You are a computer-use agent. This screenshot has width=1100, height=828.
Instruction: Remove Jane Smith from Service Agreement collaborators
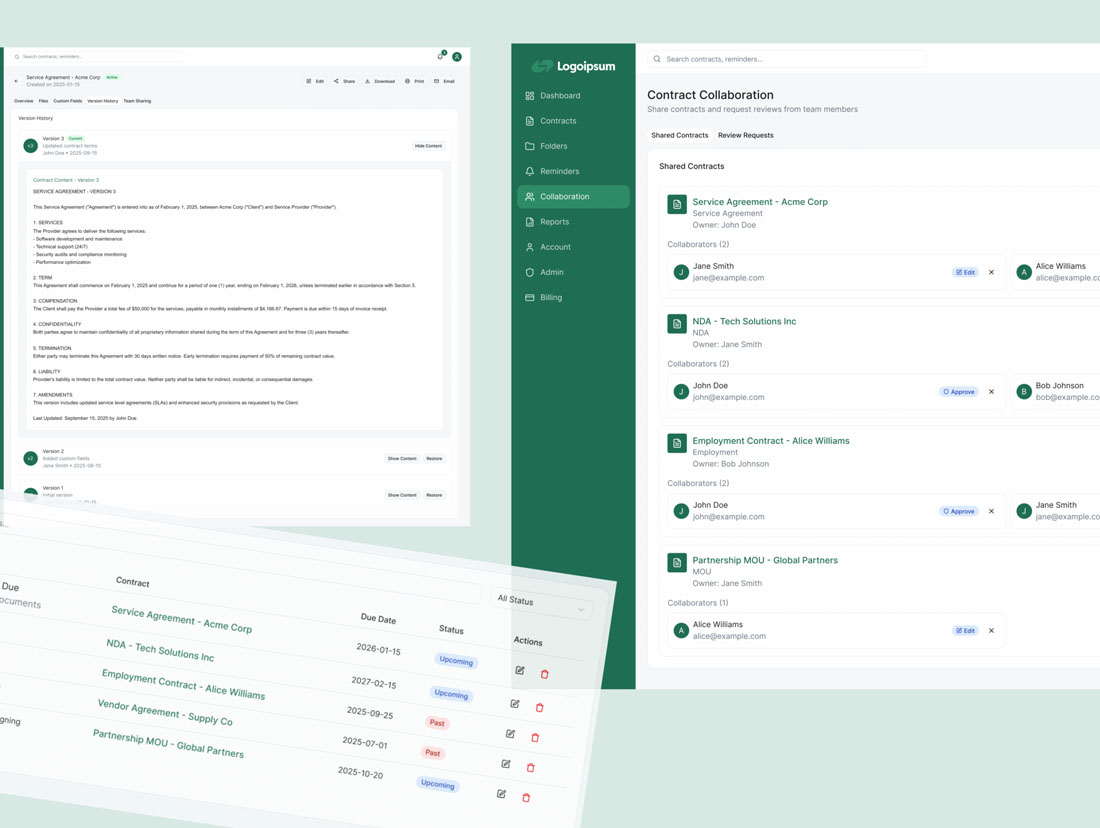(991, 272)
